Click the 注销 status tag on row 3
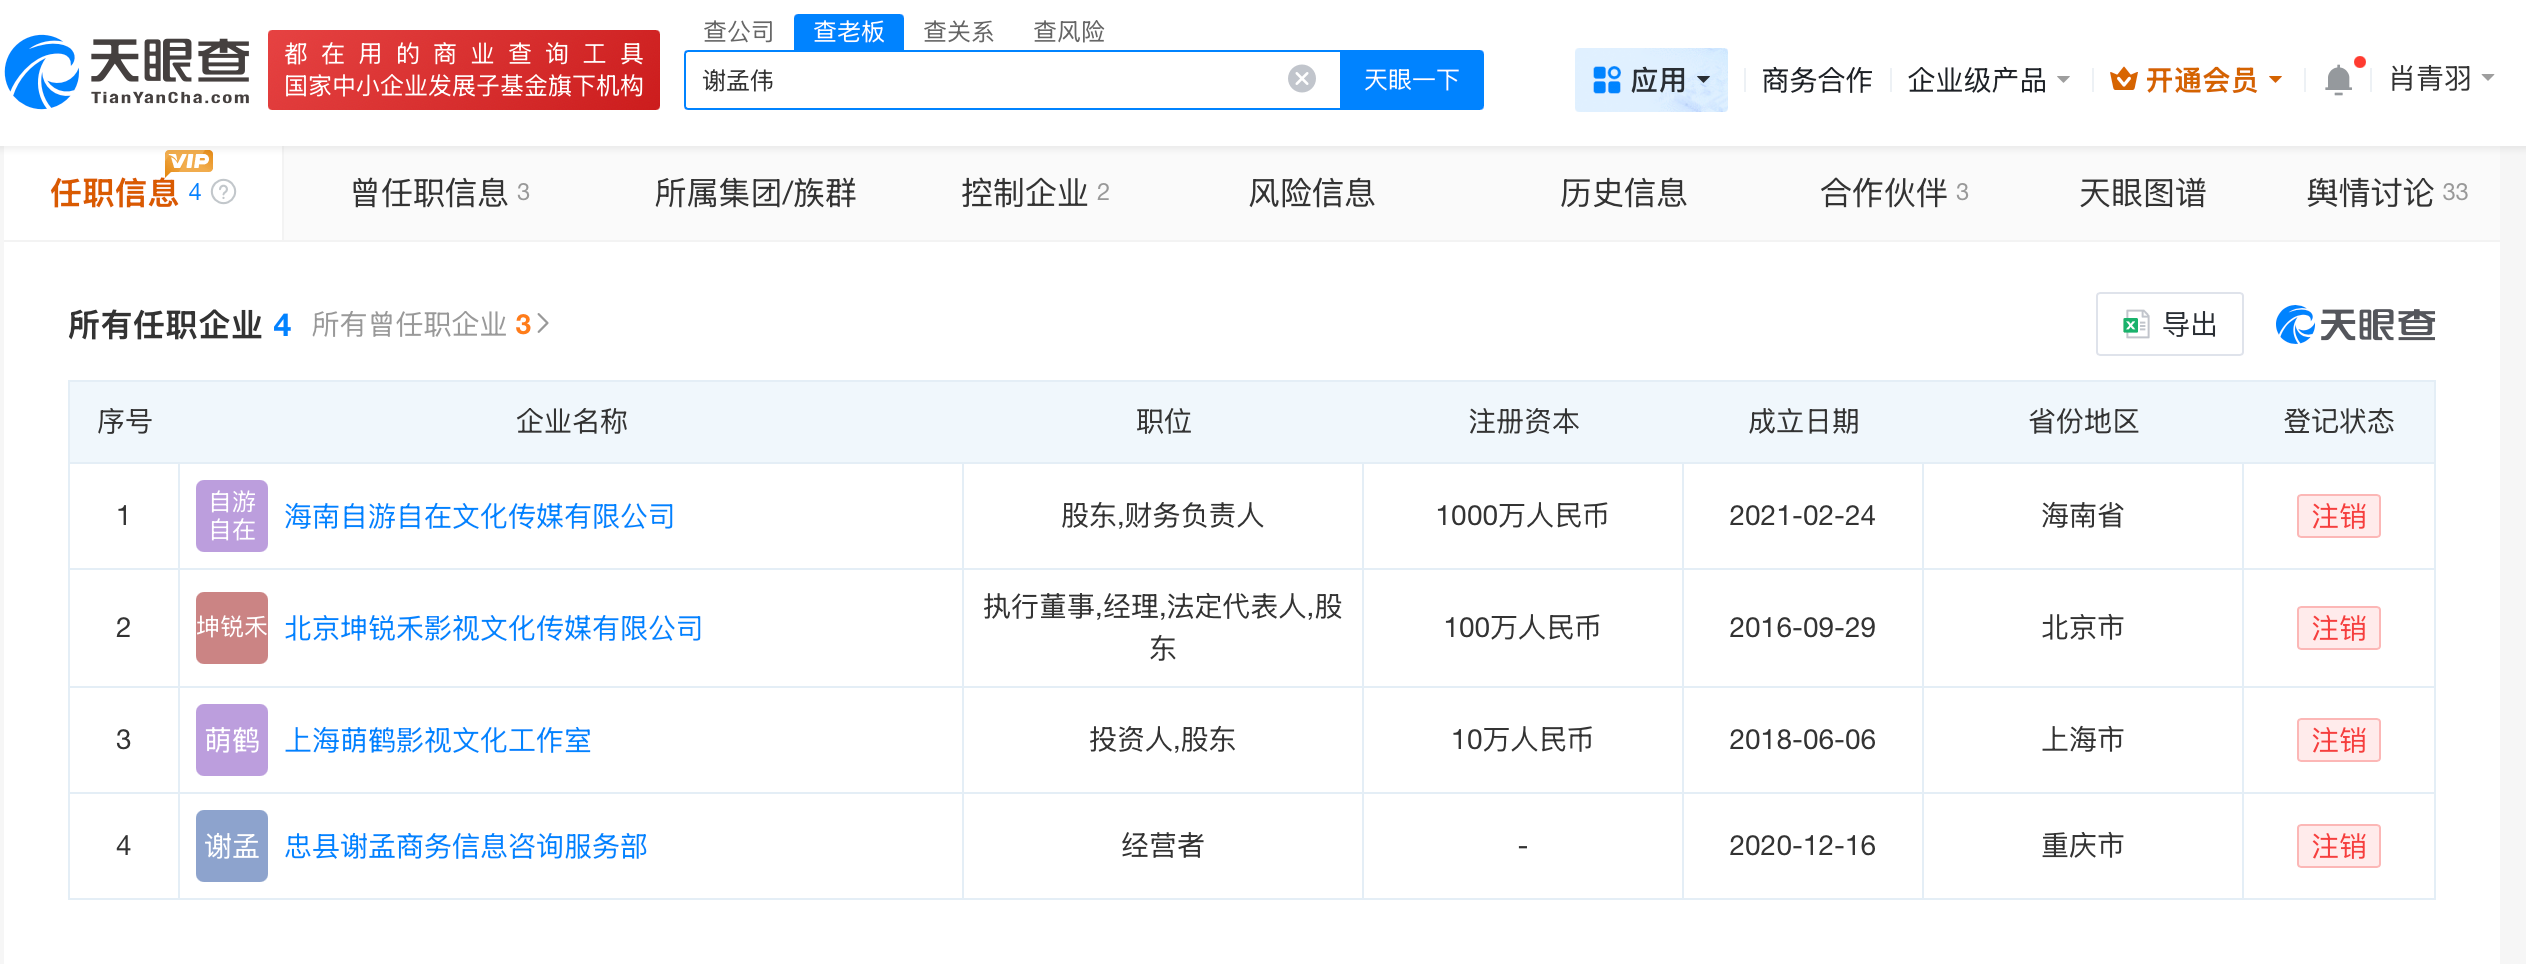Image resolution: width=2526 pixels, height=964 pixels. click(x=2339, y=740)
